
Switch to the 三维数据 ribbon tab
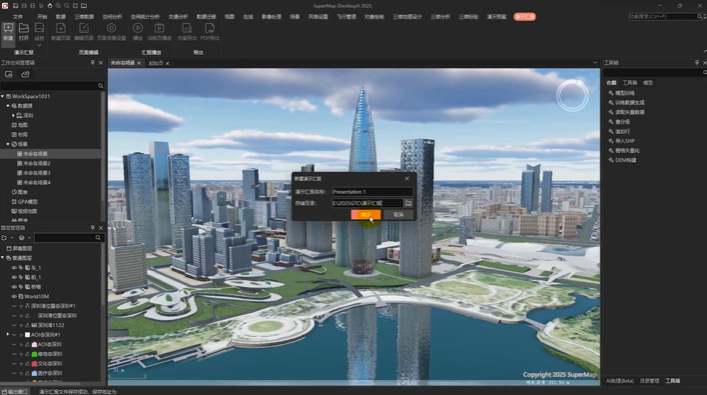pos(84,17)
